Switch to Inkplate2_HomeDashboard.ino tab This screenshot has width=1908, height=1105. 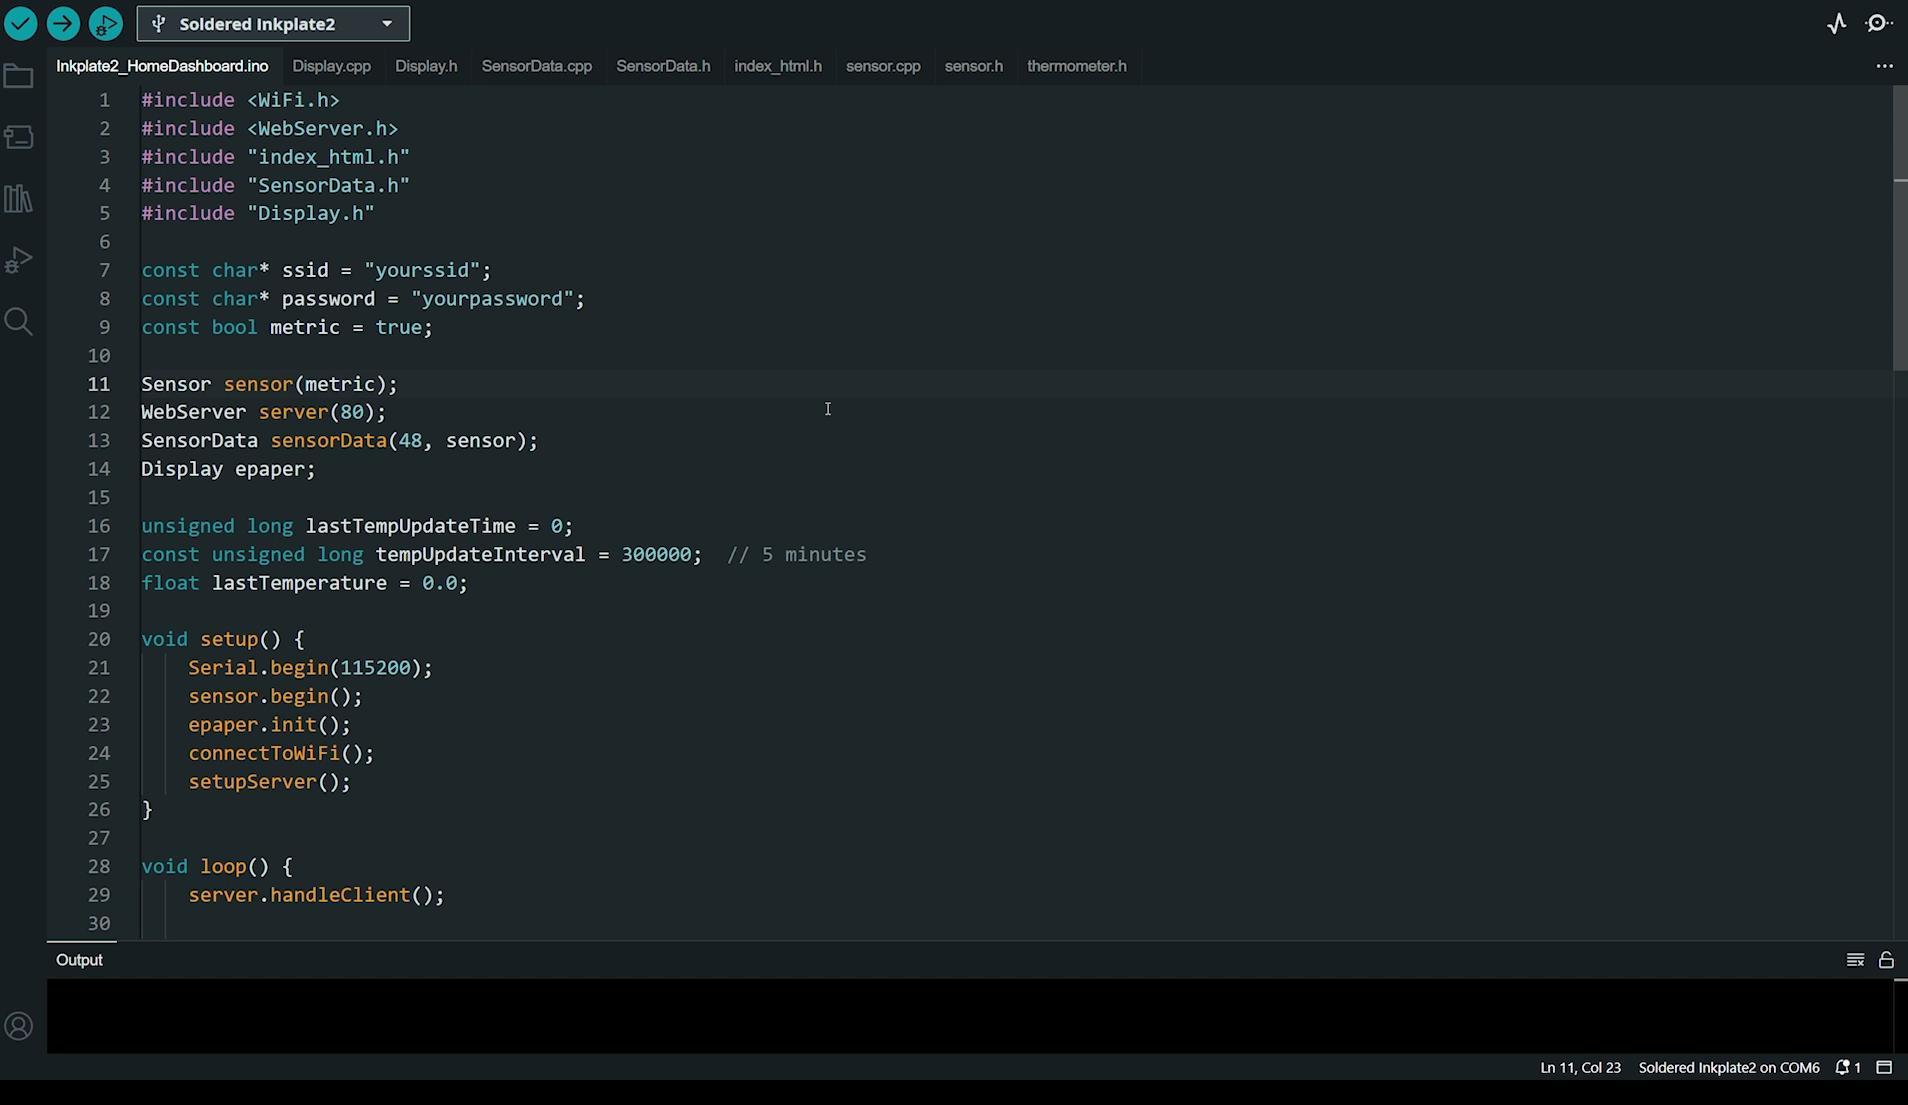[162, 66]
